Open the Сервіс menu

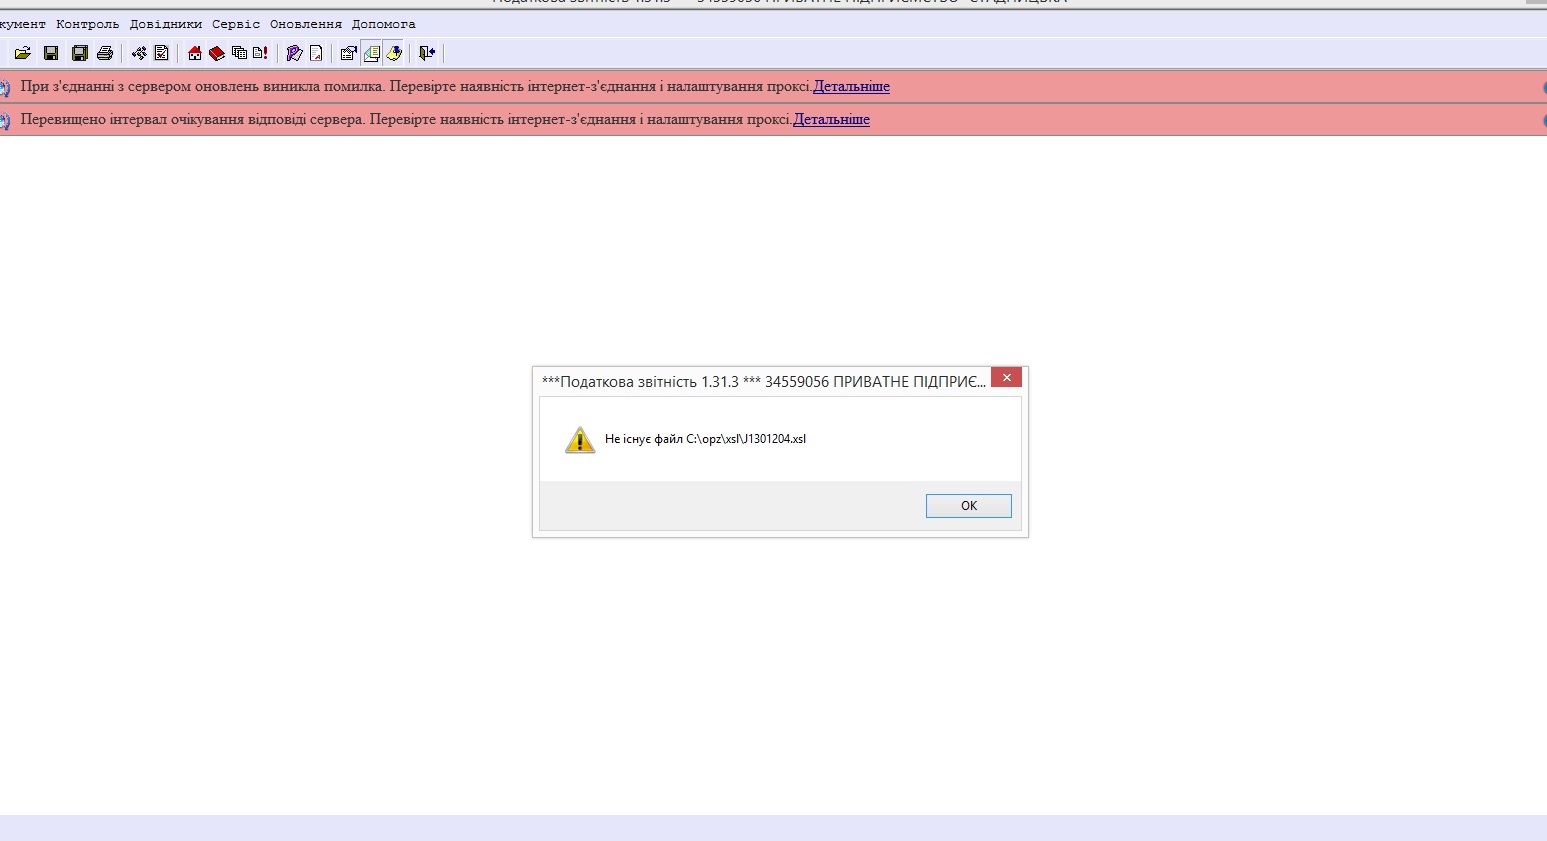pyautogui.click(x=236, y=24)
